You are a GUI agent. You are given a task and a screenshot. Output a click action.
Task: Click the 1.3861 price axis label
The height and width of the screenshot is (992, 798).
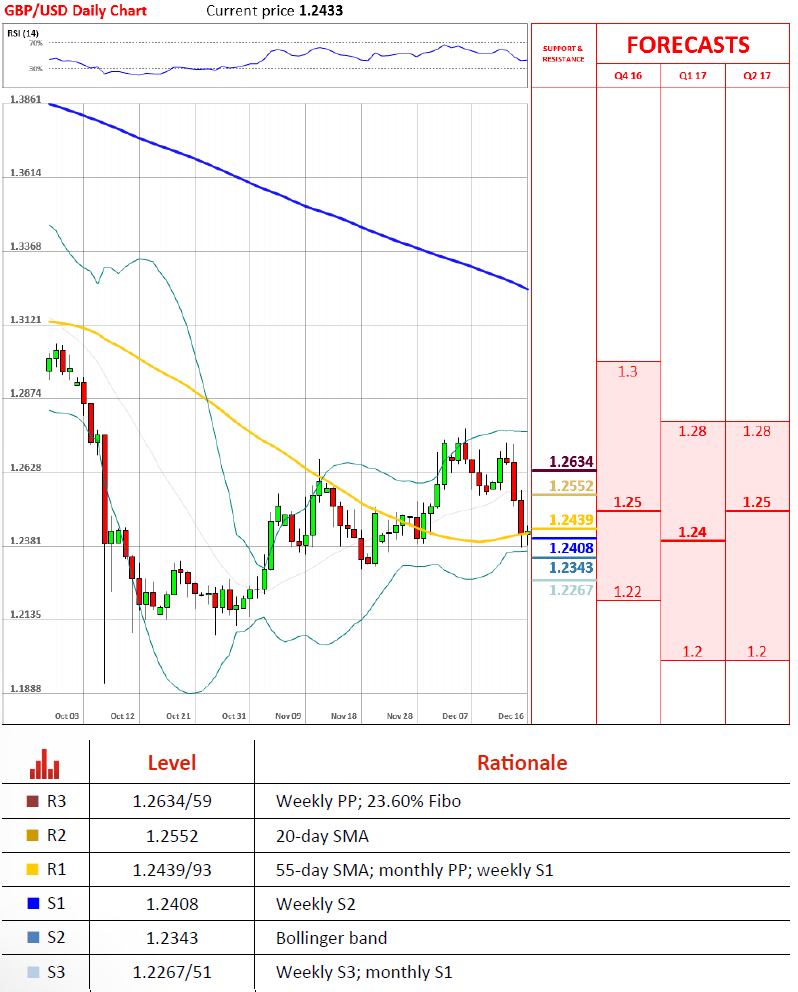click(x=25, y=99)
